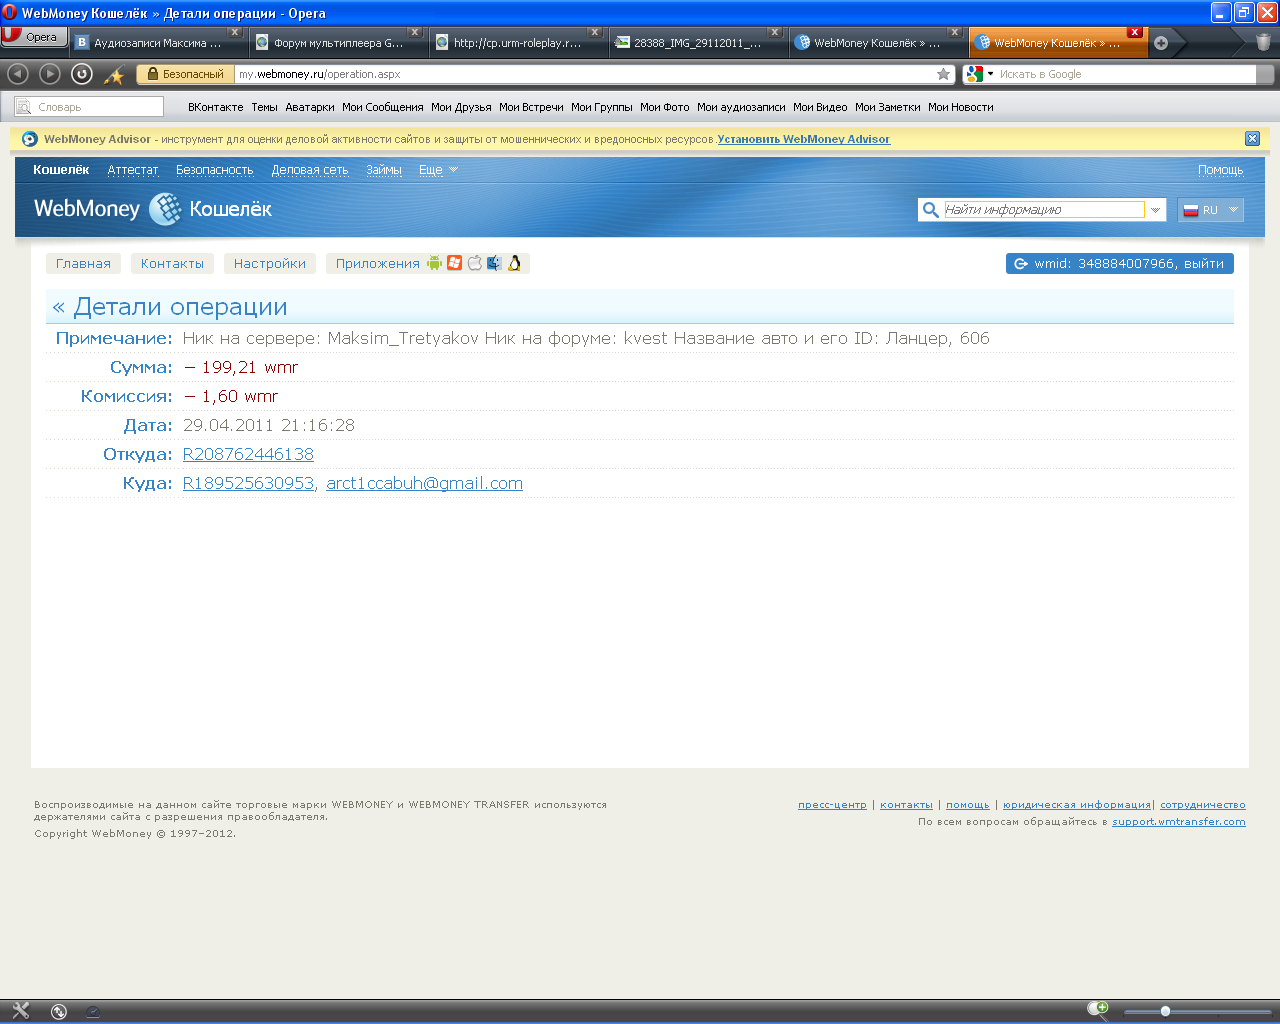
Task: Open the Opera panels wrench icon
Action: pyautogui.click(x=21, y=1011)
